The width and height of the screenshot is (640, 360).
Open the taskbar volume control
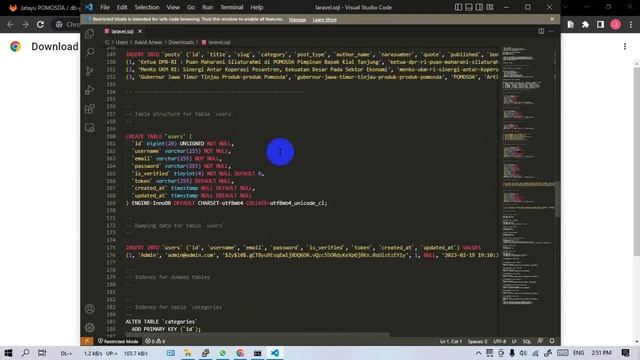click(523, 353)
